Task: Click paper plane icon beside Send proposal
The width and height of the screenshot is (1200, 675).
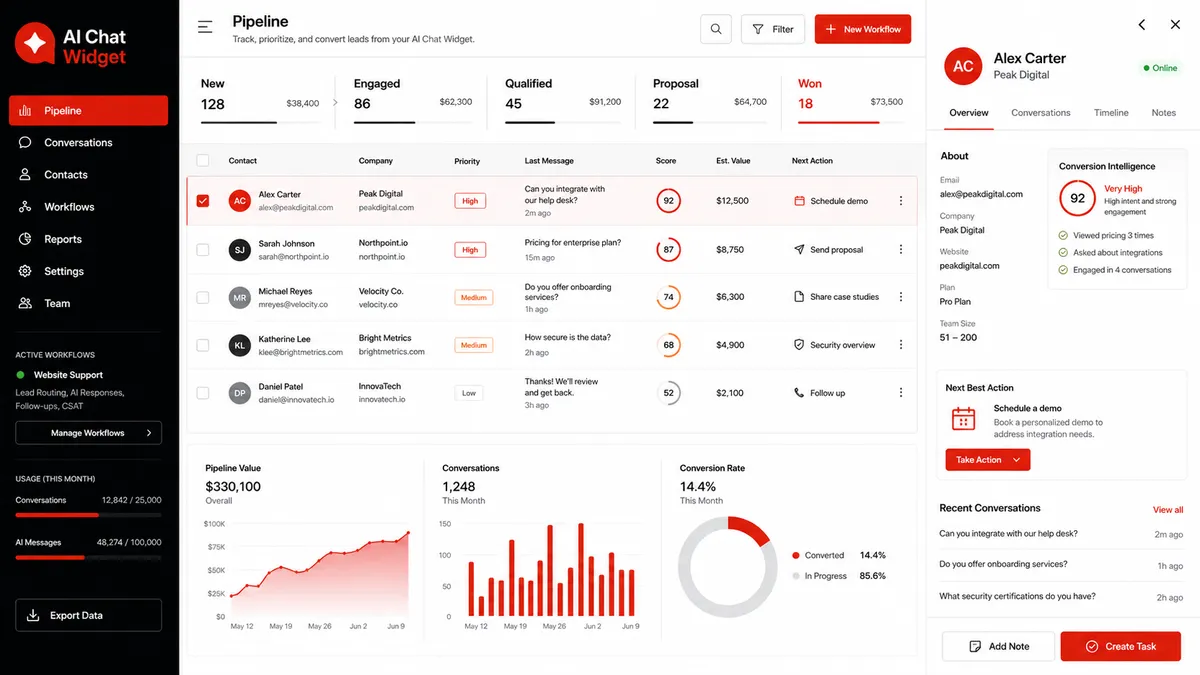Action: click(x=799, y=250)
